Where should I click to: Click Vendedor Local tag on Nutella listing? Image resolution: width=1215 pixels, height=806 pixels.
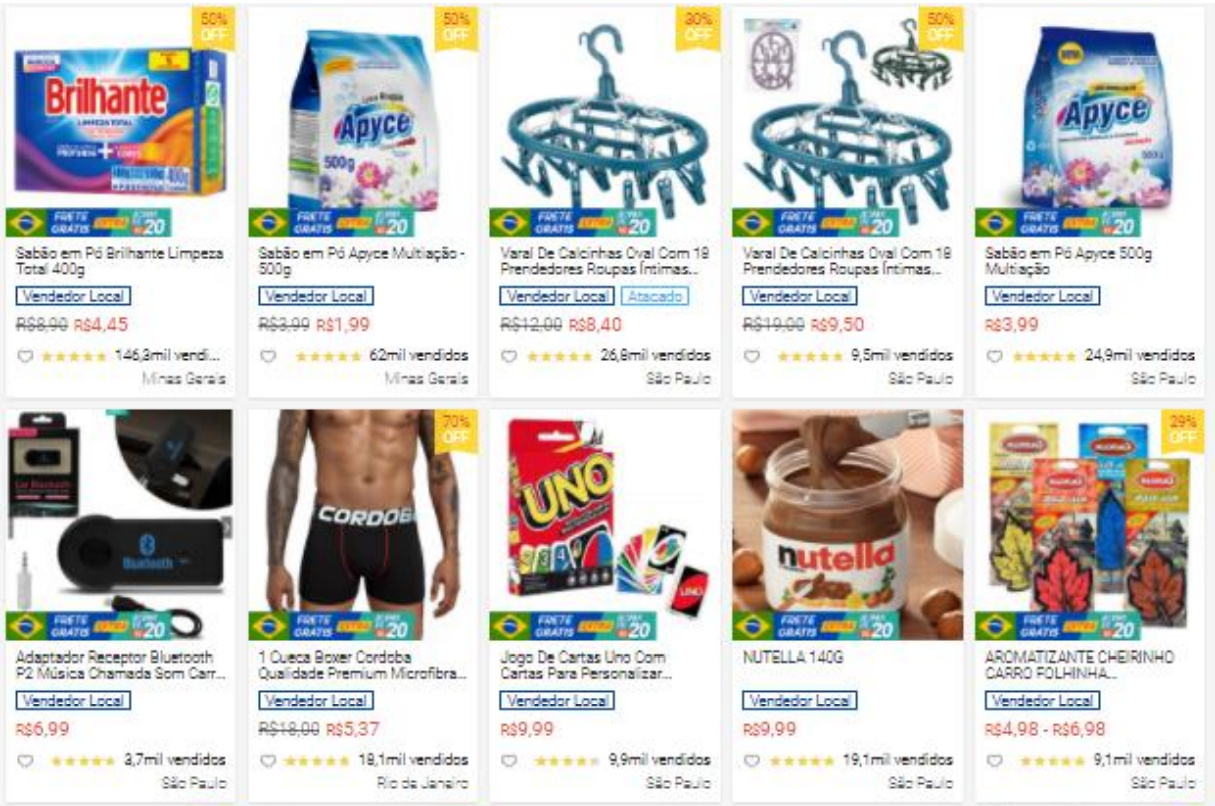800,701
